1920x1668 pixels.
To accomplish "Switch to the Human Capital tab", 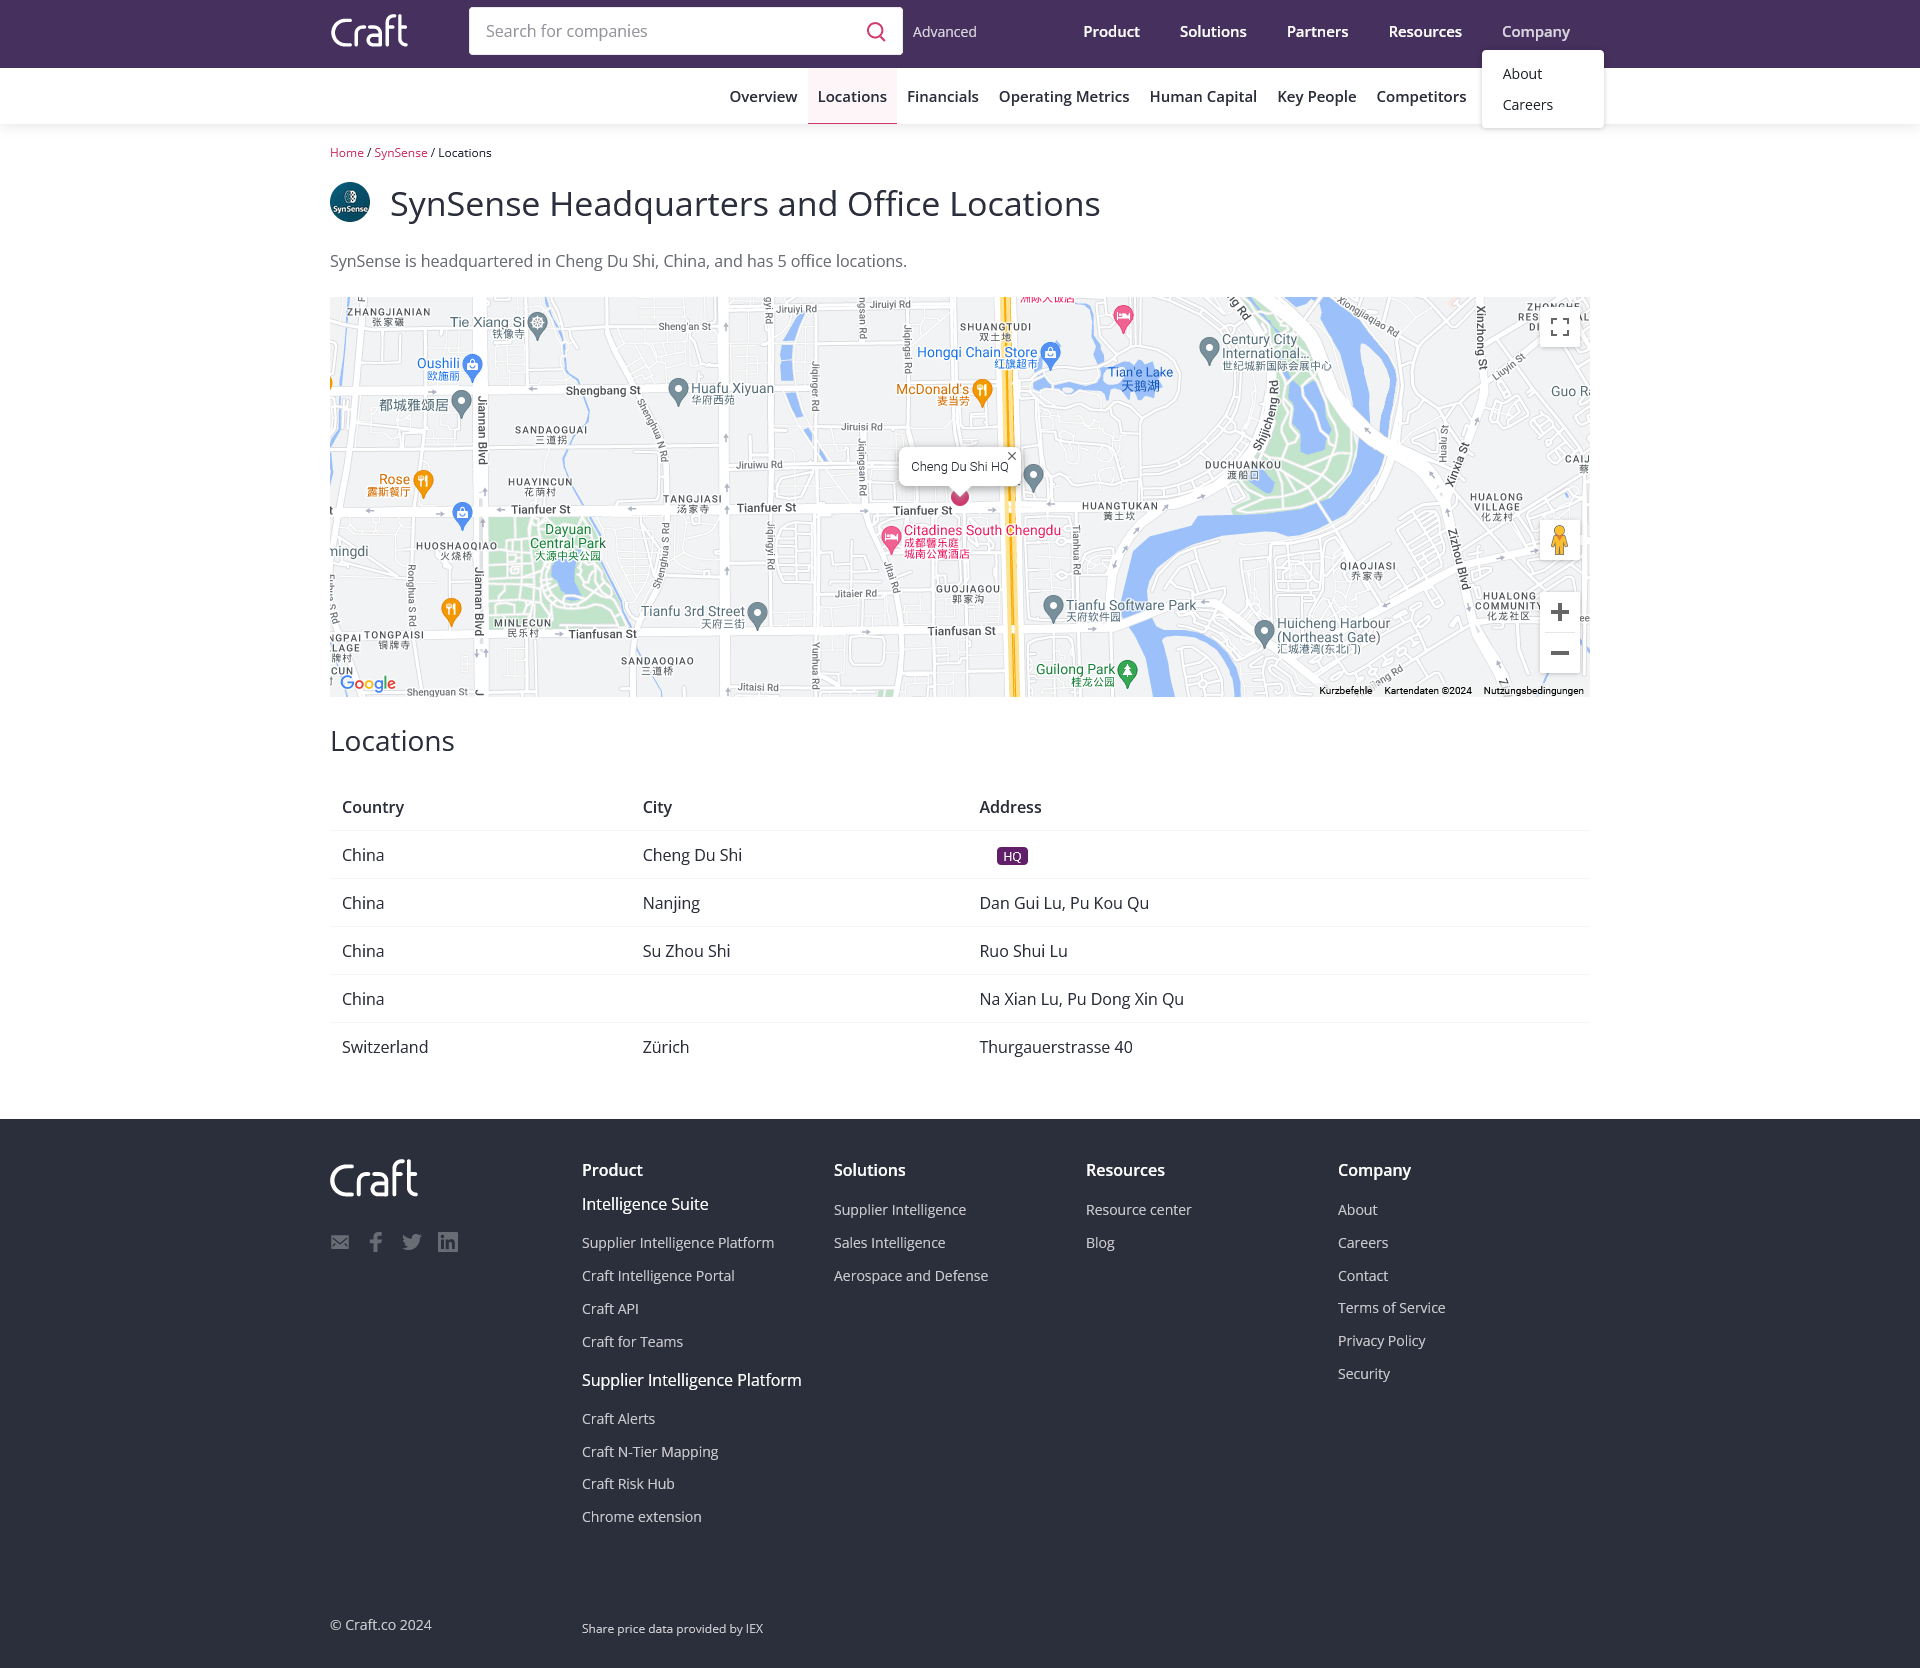I will point(1203,96).
